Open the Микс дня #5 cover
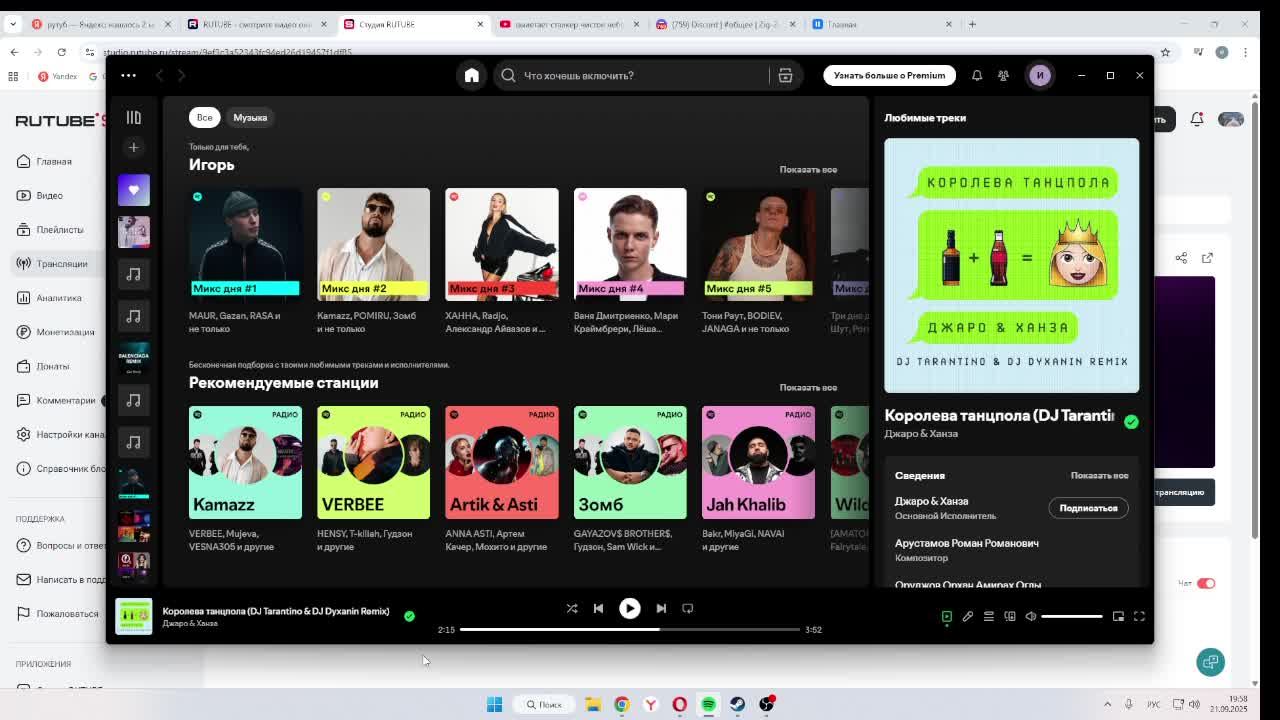Screen dimensions: 1280x720 (x=758, y=244)
